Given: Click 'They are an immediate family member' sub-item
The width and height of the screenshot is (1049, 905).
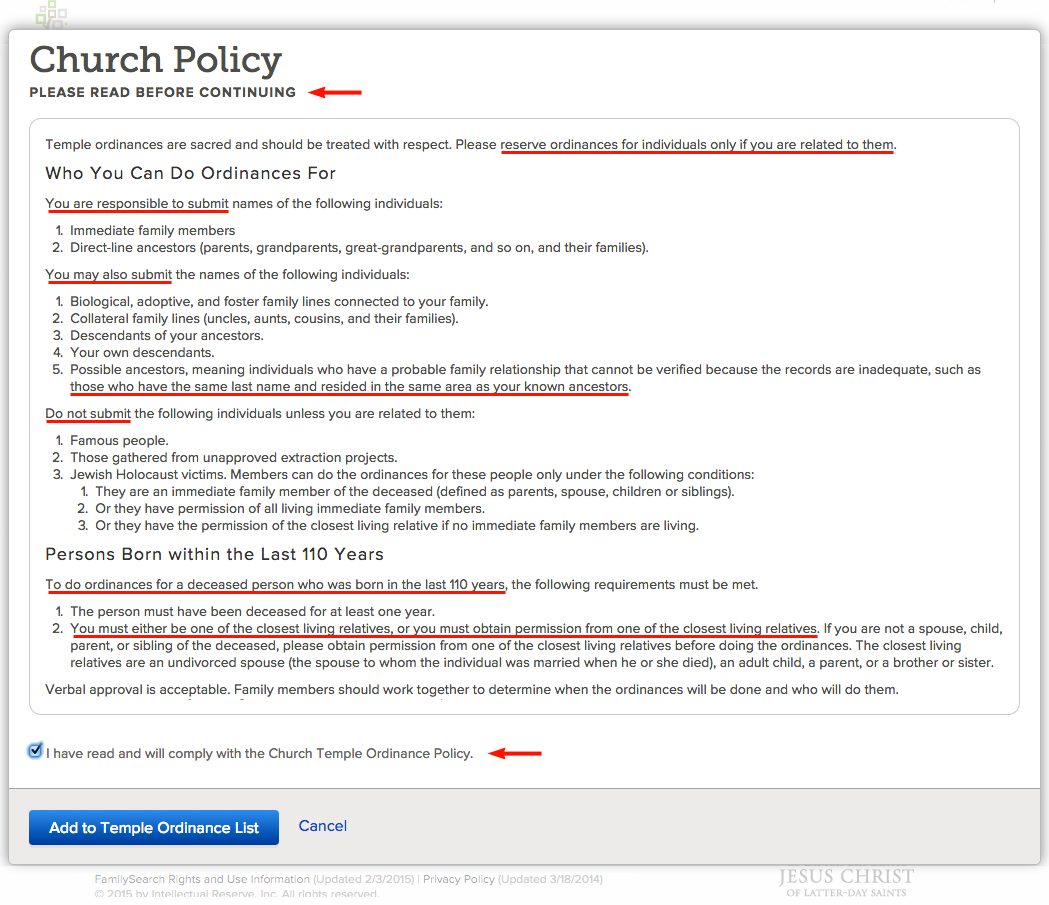Looking at the screenshot, I should coord(415,492).
